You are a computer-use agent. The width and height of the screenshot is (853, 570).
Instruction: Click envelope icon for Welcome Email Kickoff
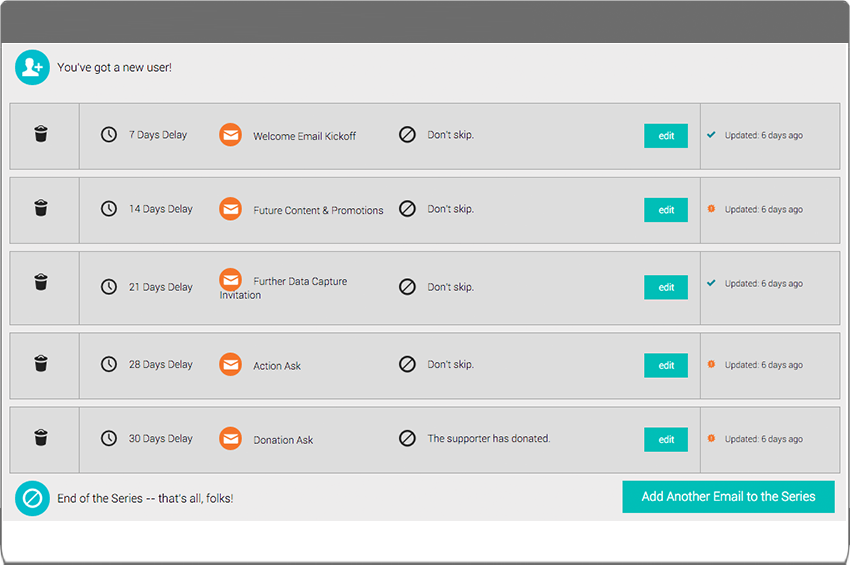click(231, 135)
